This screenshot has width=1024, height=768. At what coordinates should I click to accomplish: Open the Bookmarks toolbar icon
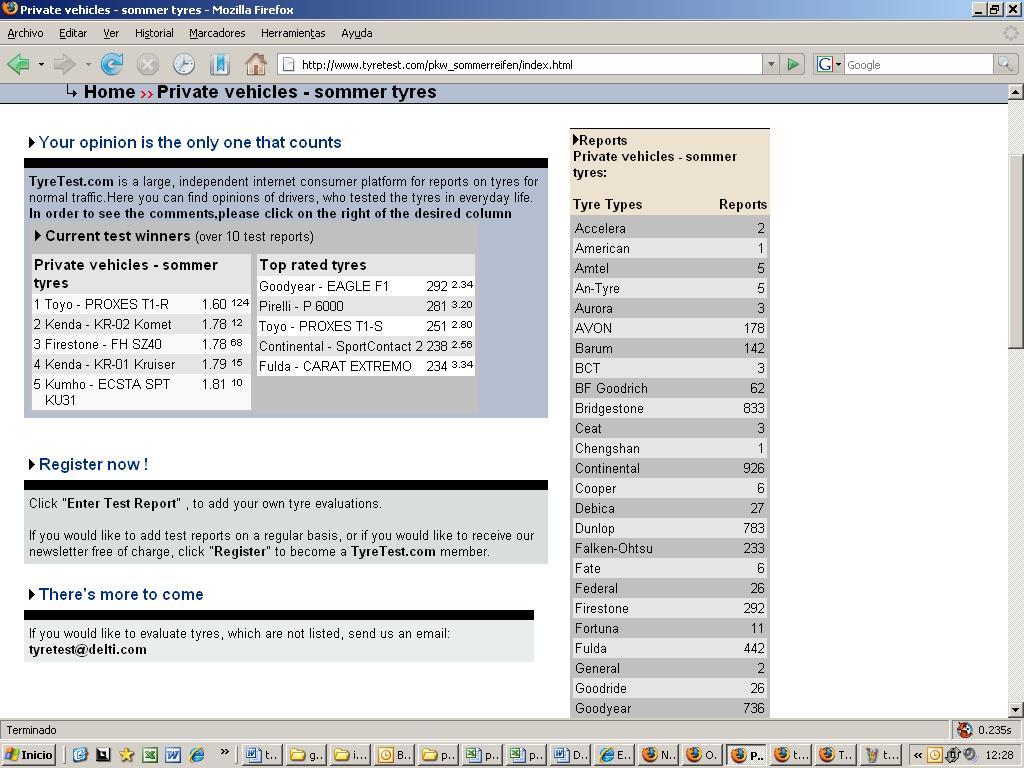(x=219, y=65)
